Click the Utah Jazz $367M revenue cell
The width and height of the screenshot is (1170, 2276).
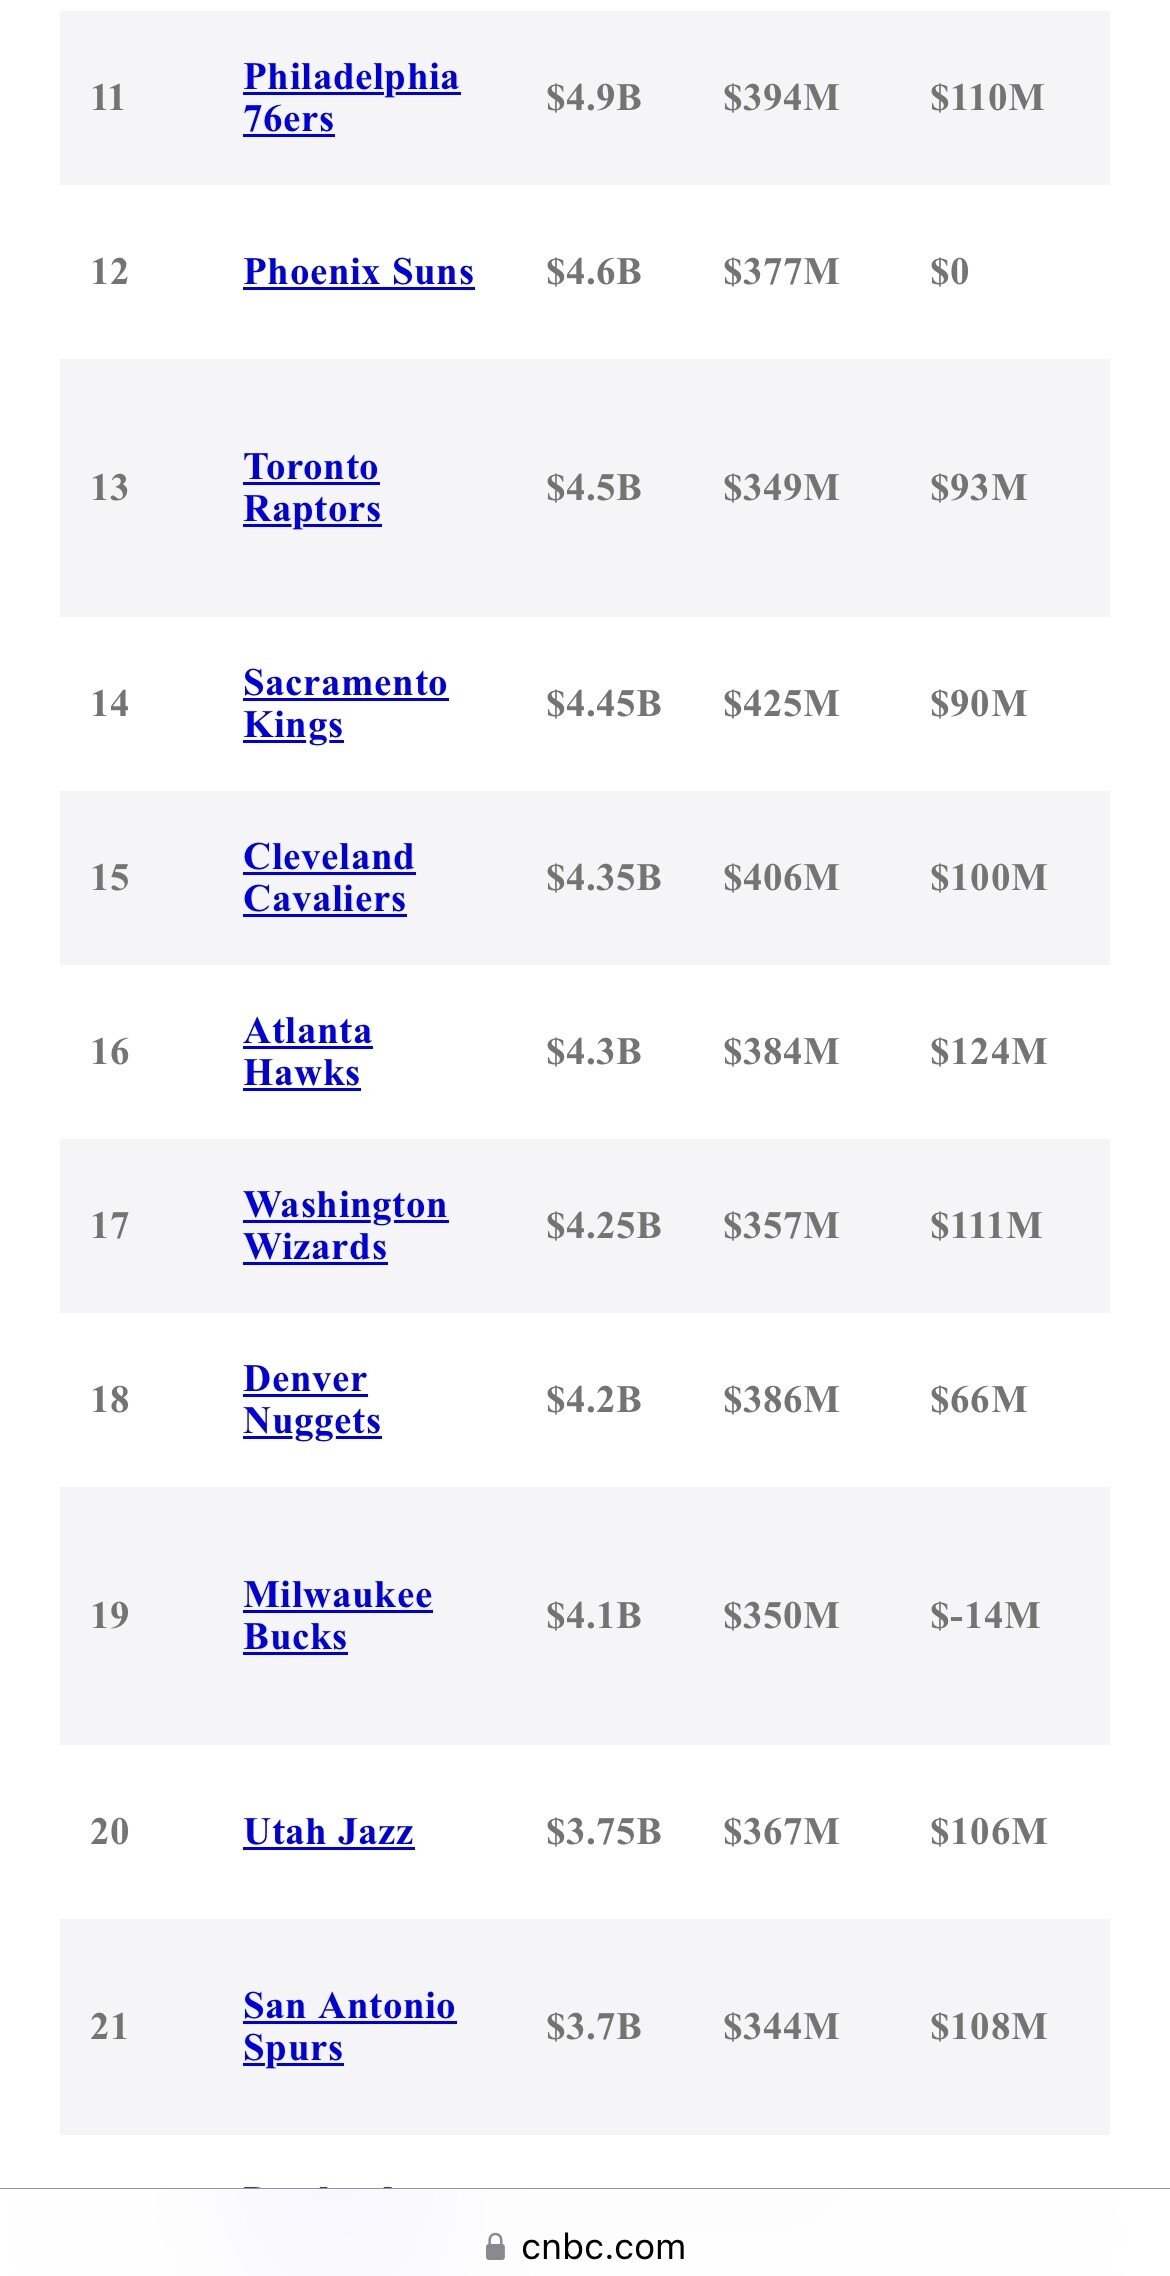[x=781, y=1831]
